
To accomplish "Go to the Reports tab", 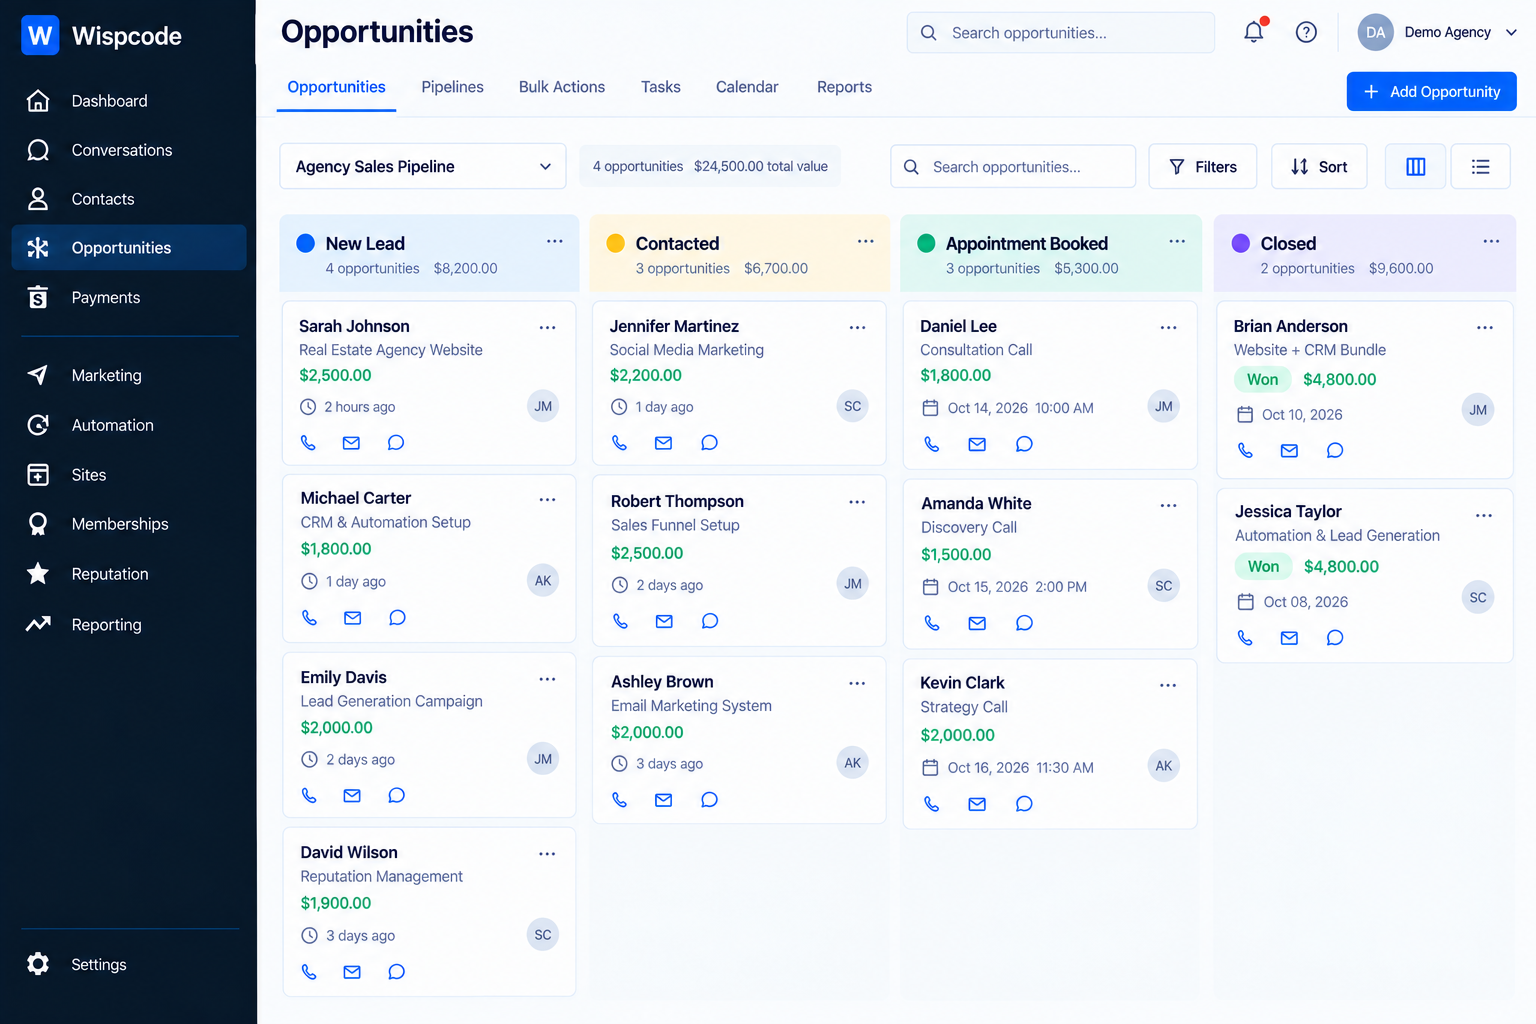I will (844, 87).
